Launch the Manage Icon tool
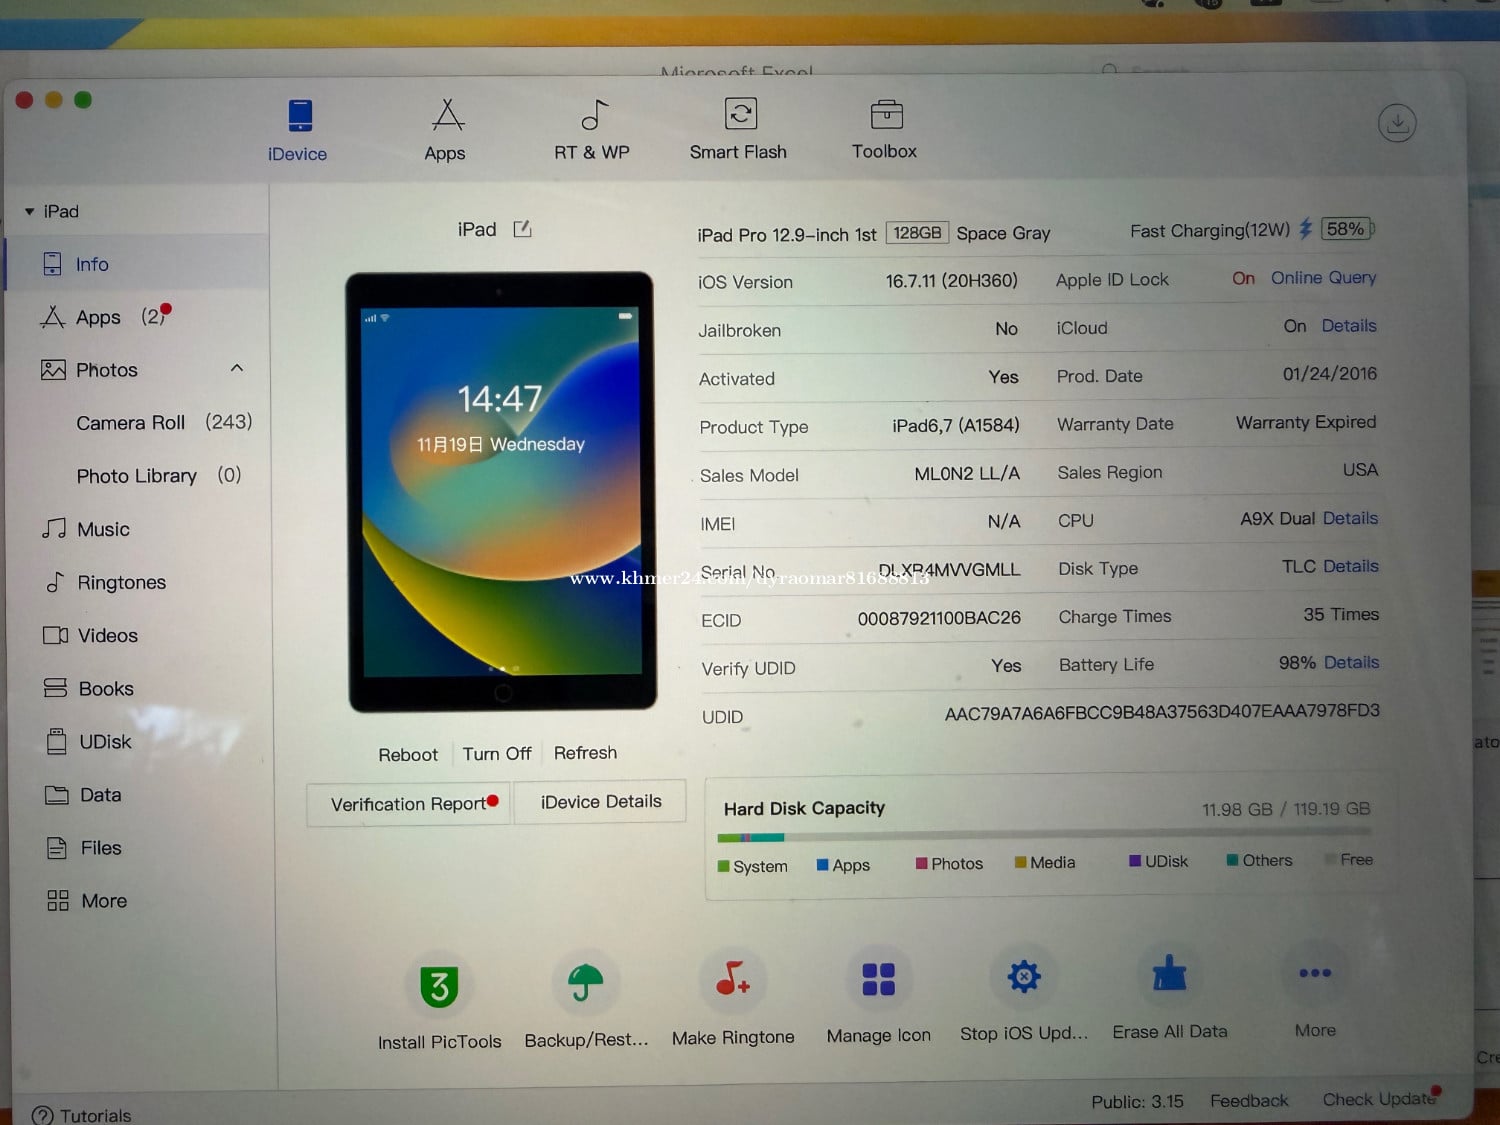 (878, 979)
